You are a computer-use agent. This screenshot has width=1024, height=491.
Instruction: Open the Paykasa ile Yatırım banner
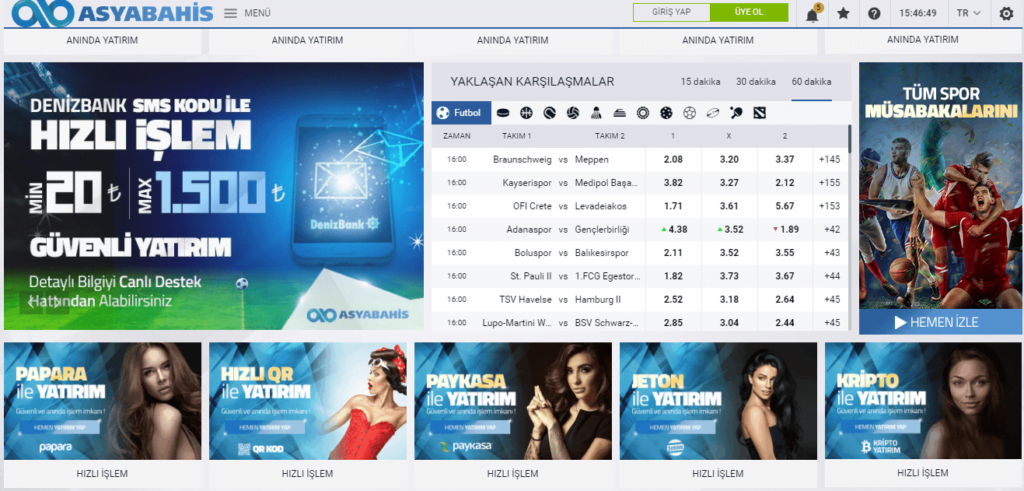pyautogui.click(x=513, y=401)
